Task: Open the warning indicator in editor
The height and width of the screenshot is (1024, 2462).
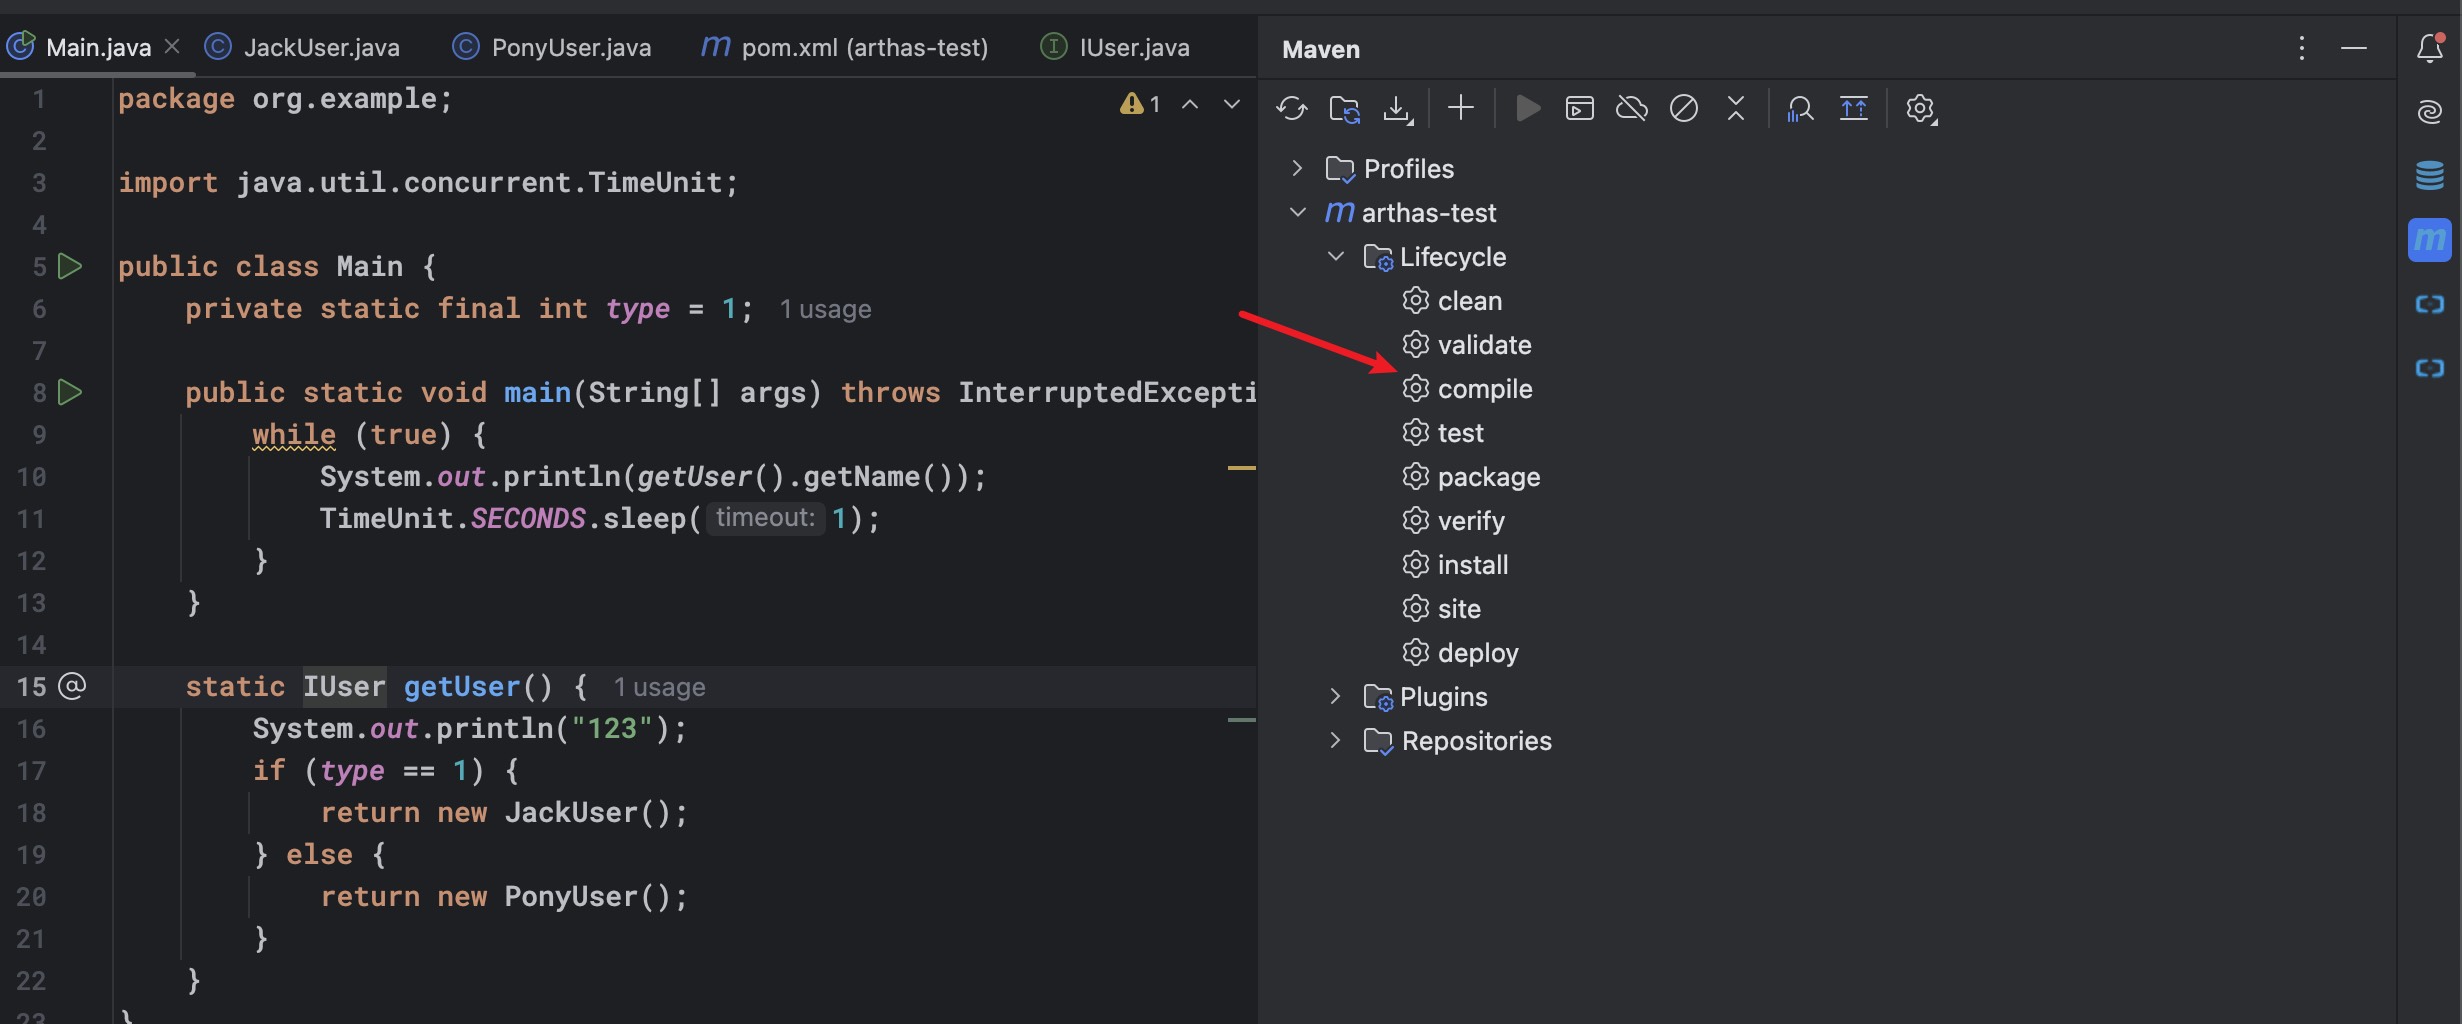Action: pos(1140,104)
